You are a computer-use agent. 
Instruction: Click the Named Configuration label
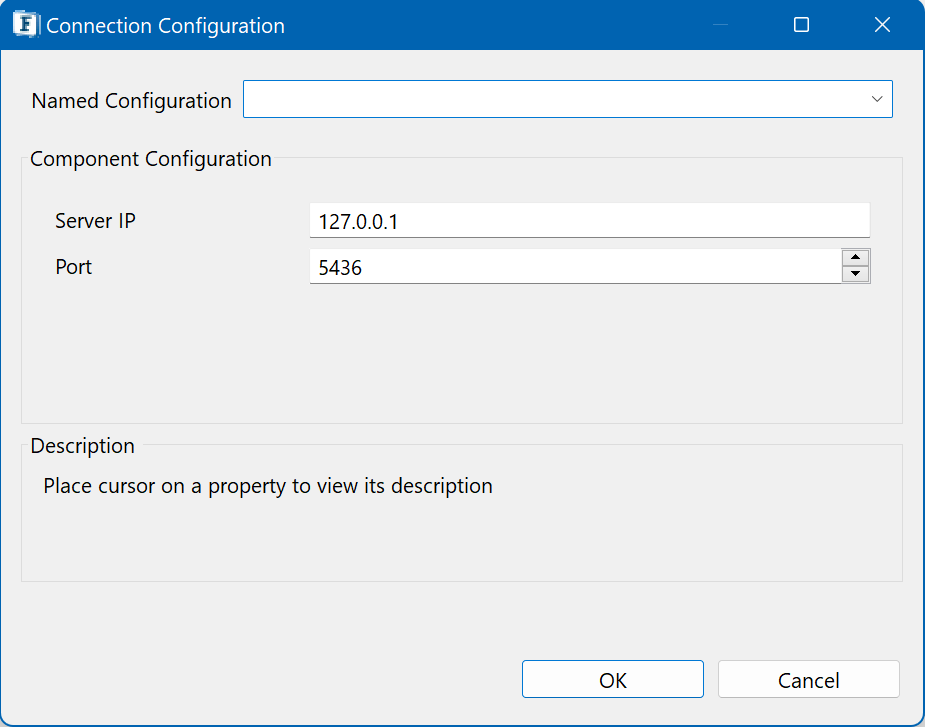[x=131, y=101]
